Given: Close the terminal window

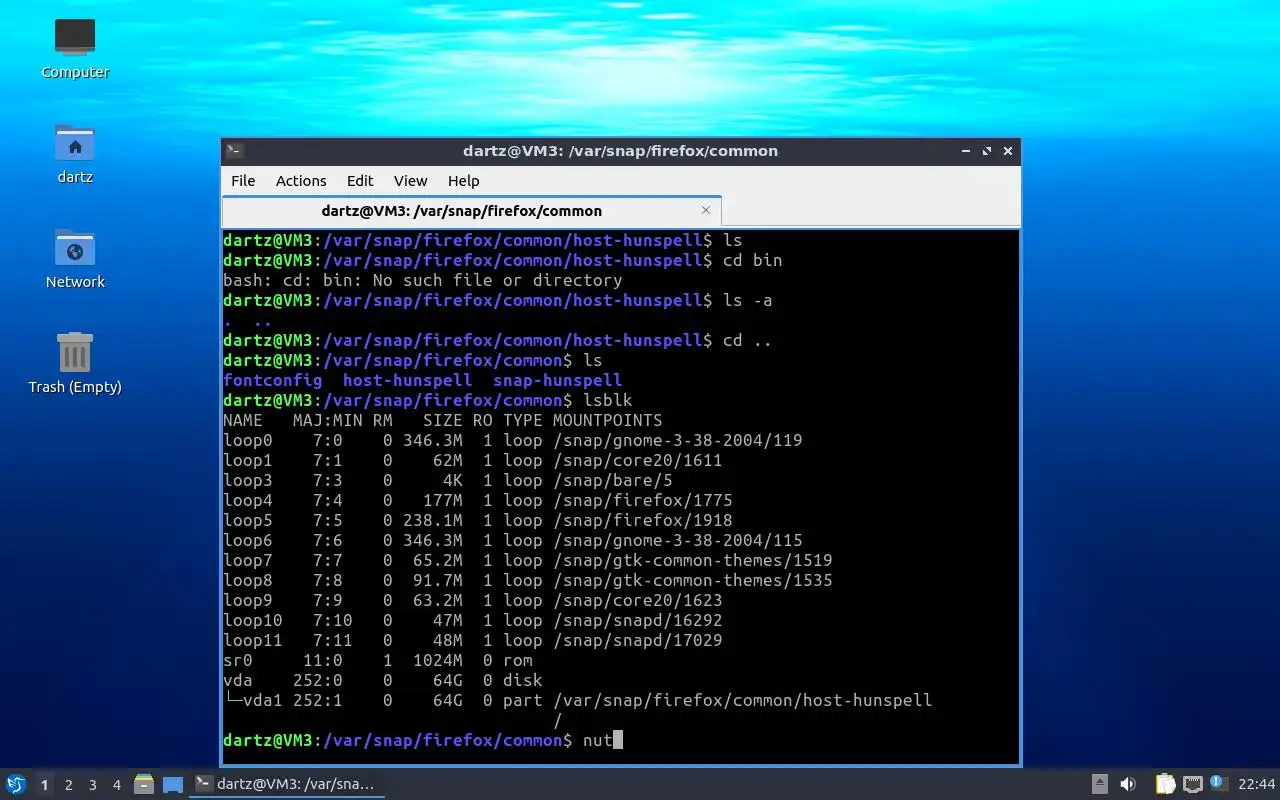Looking at the screenshot, I should pos(1008,151).
